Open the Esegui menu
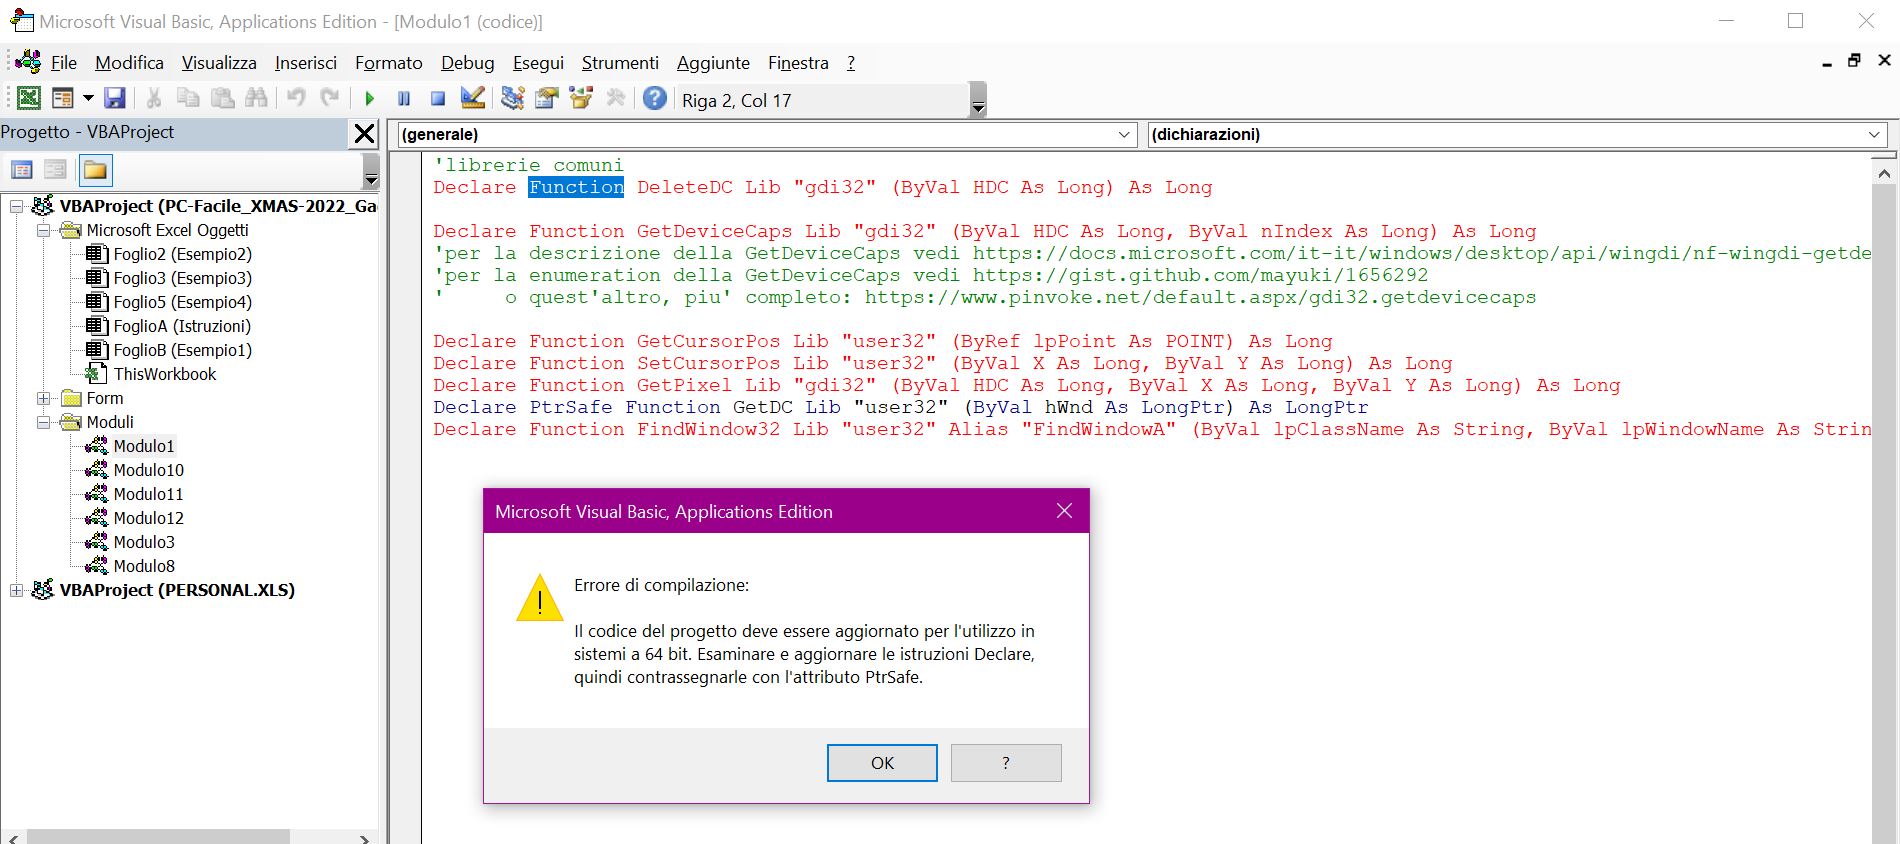The image size is (1900, 844). pyautogui.click(x=538, y=63)
